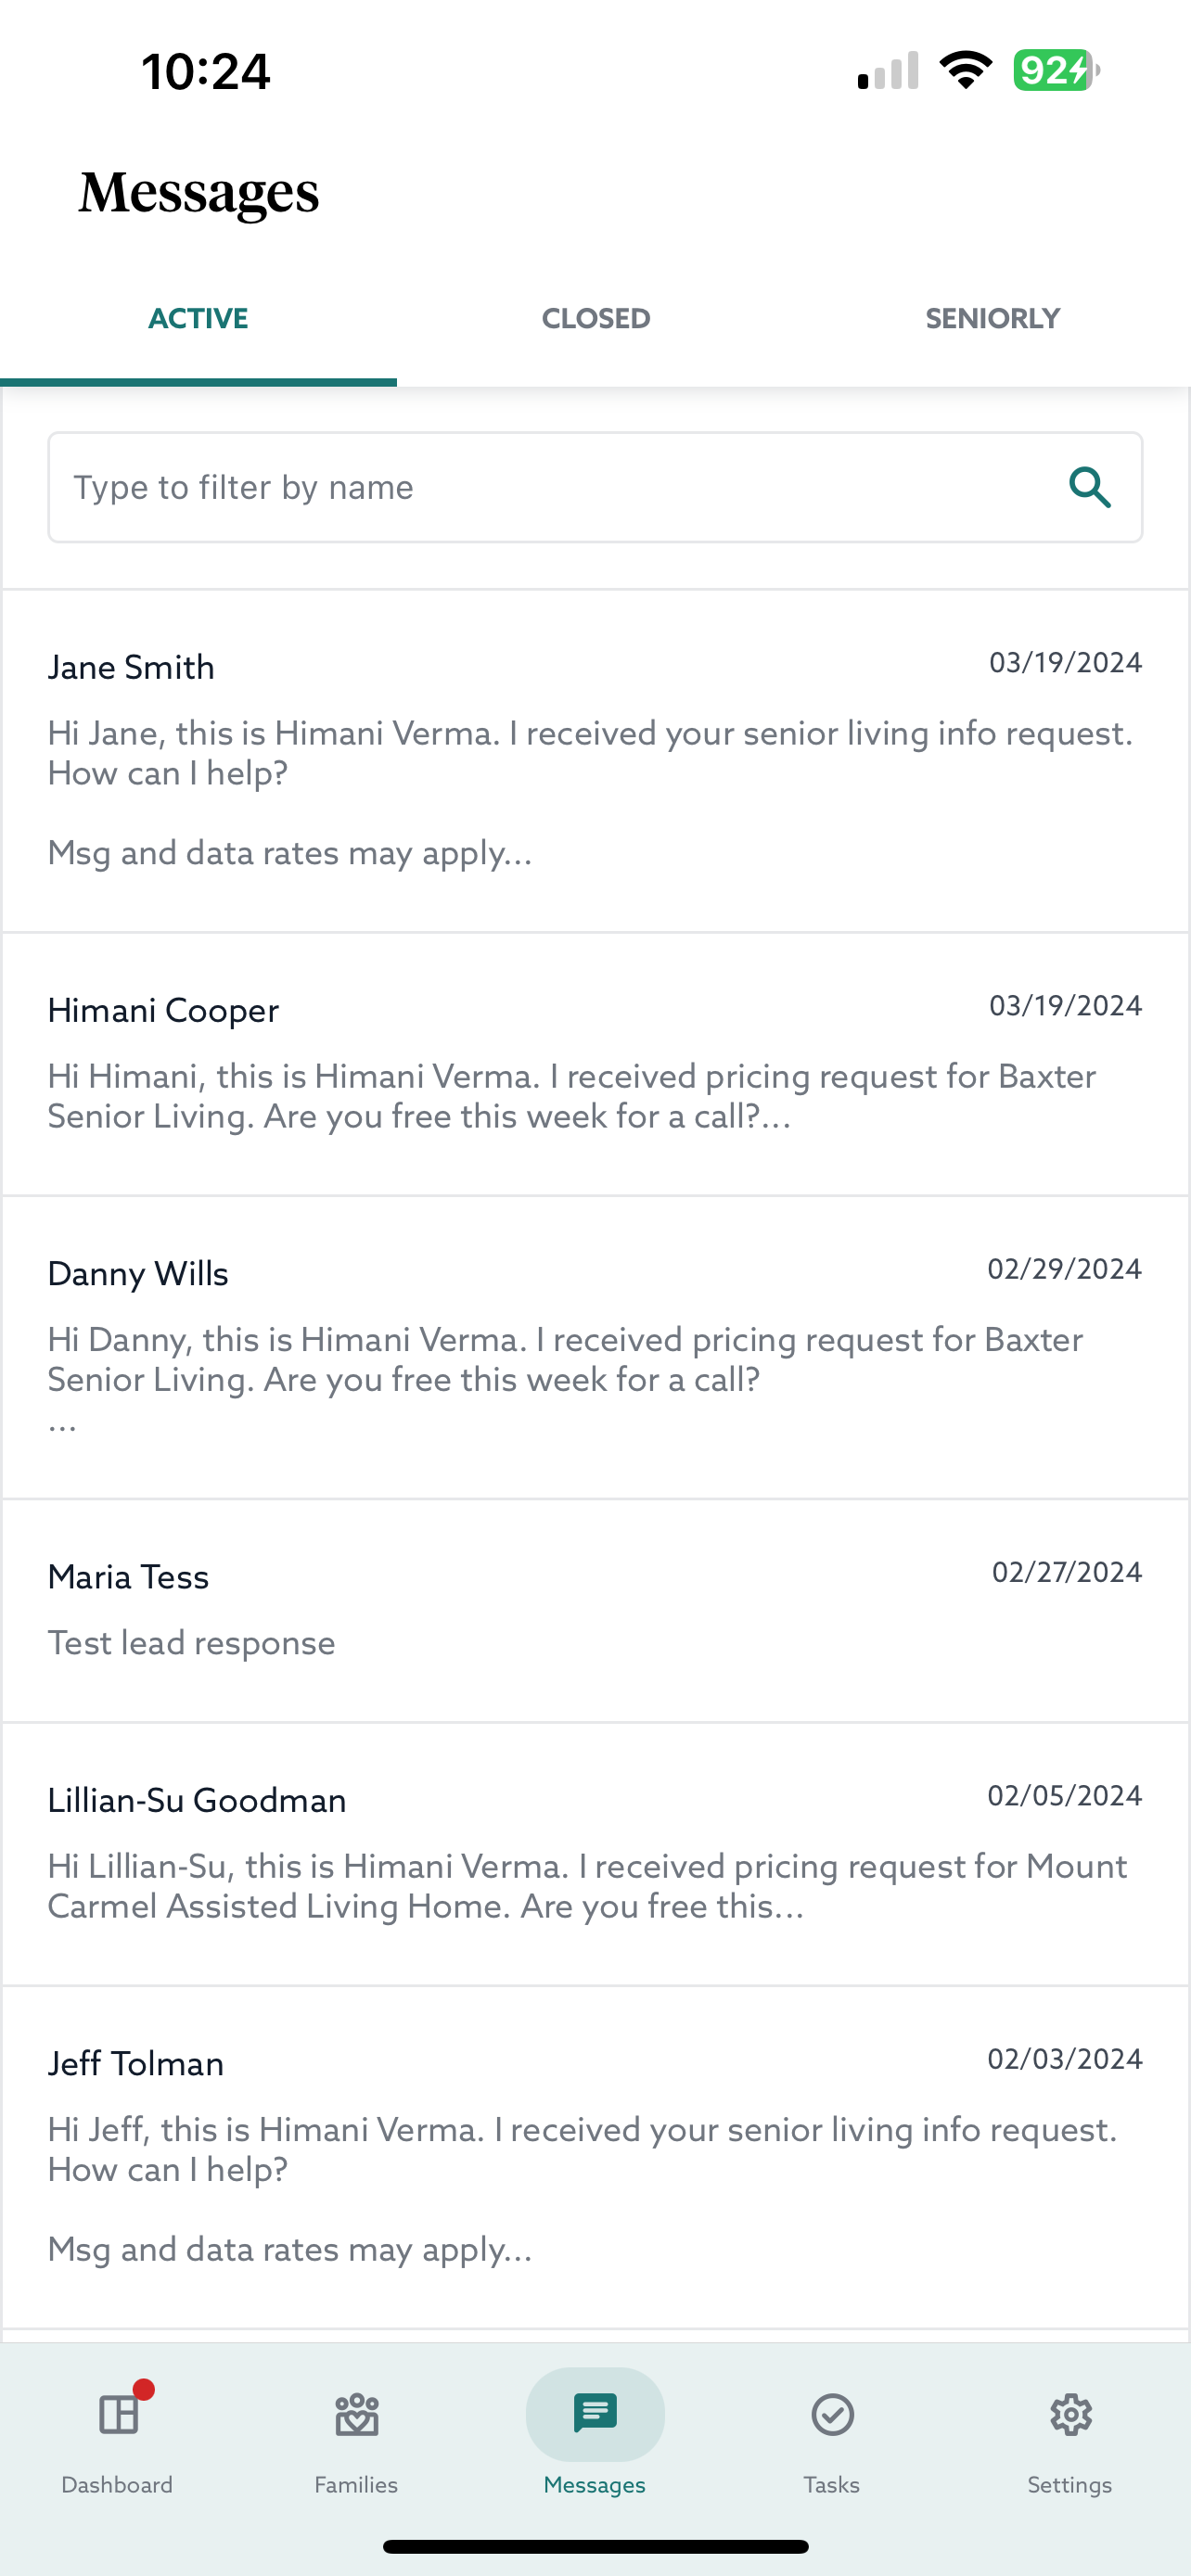Screen dimensions: 1191x2576
Task: Tap the Messages page heading
Action: point(199,192)
